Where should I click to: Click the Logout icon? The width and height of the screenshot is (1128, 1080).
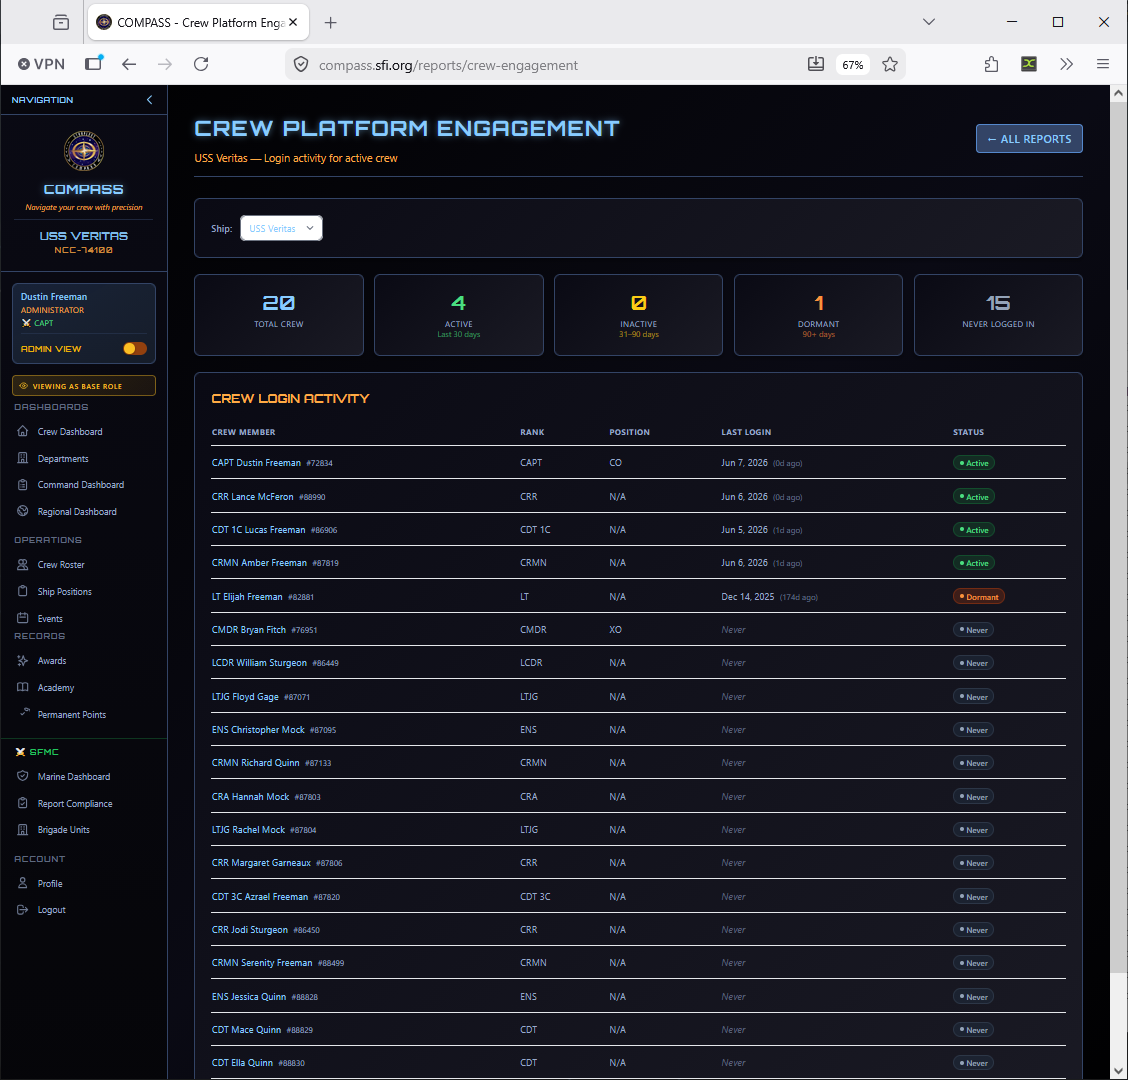tap(22, 910)
